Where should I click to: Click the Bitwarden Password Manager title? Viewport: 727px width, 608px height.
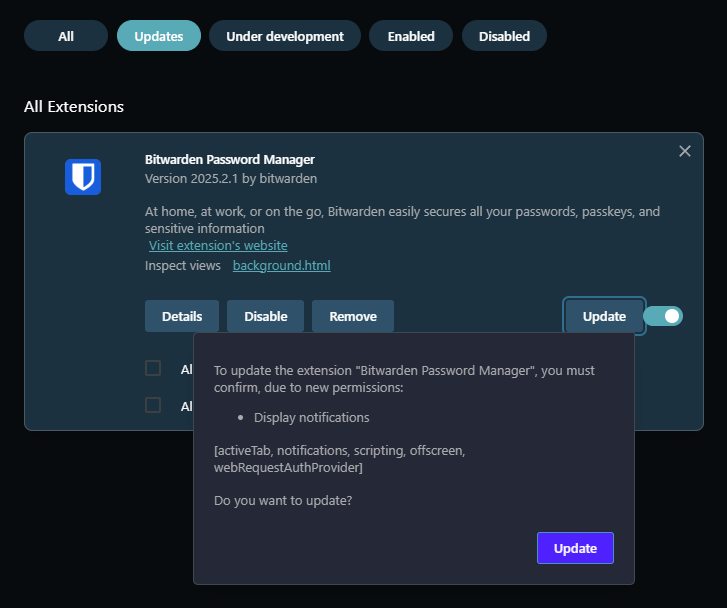tap(230, 160)
